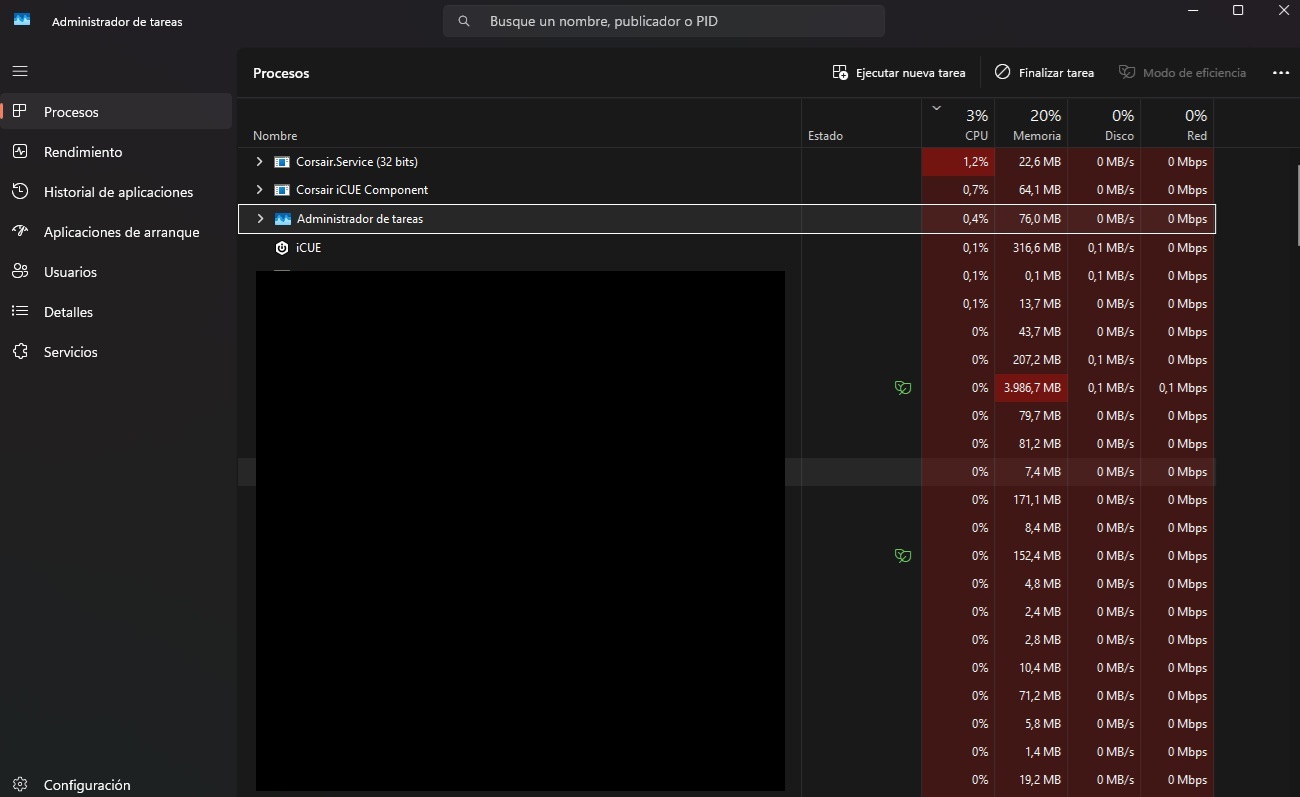This screenshot has height=797, width=1300.
Task: Click the search box for name or PID
Action: point(664,21)
